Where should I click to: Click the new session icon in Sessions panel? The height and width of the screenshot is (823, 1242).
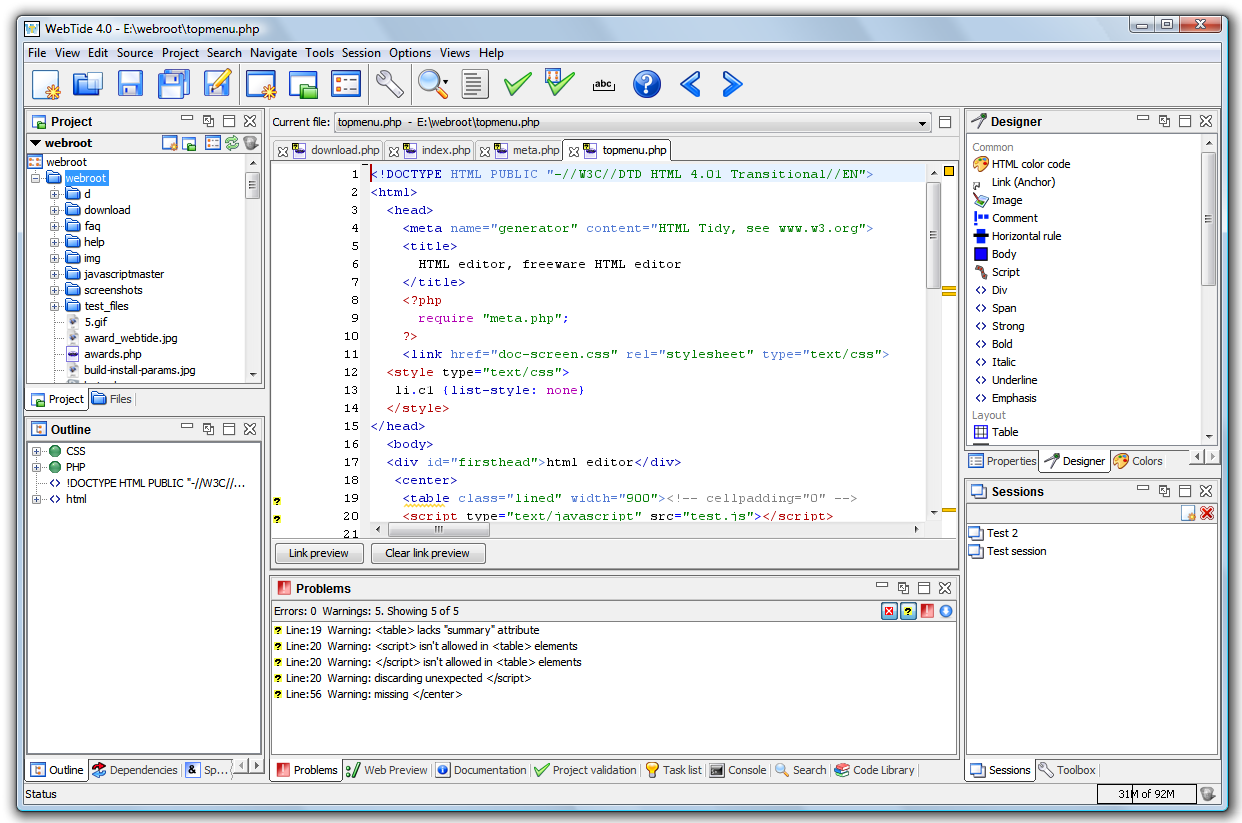1188,513
